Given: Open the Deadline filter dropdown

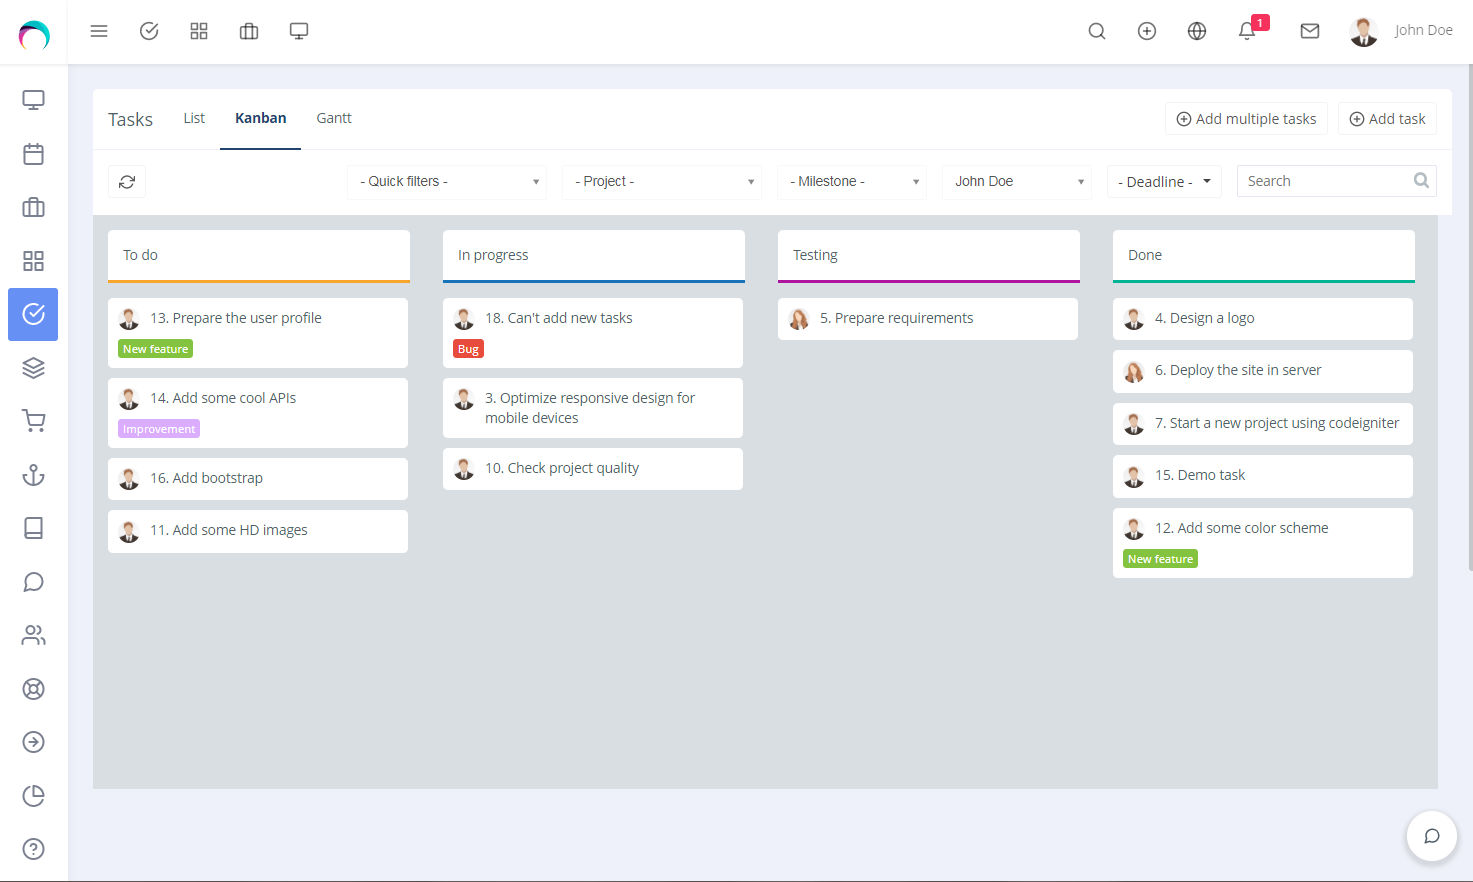Looking at the screenshot, I should pos(1163,181).
